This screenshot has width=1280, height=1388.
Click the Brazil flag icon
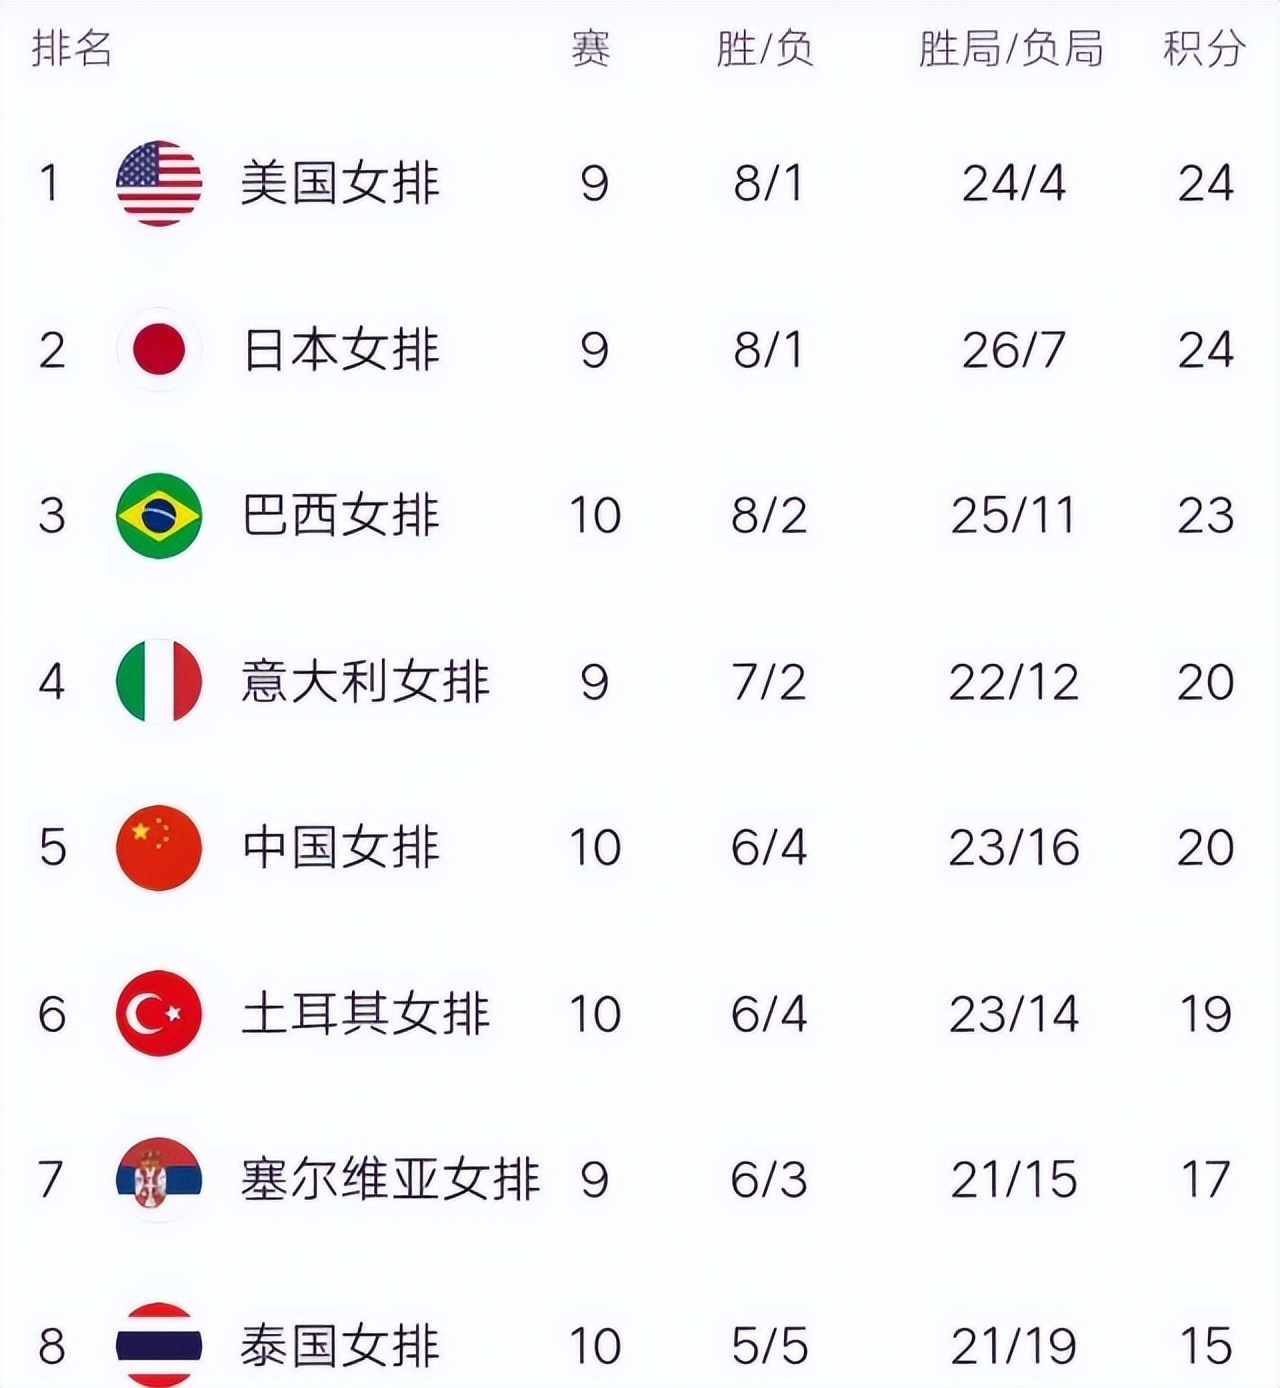click(159, 516)
